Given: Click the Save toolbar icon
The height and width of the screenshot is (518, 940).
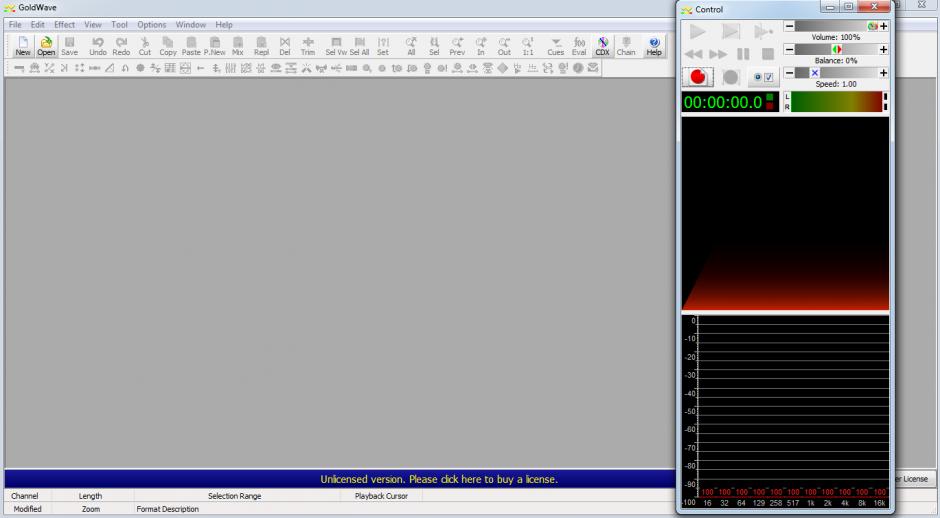Looking at the screenshot, I should pos(70,46).
